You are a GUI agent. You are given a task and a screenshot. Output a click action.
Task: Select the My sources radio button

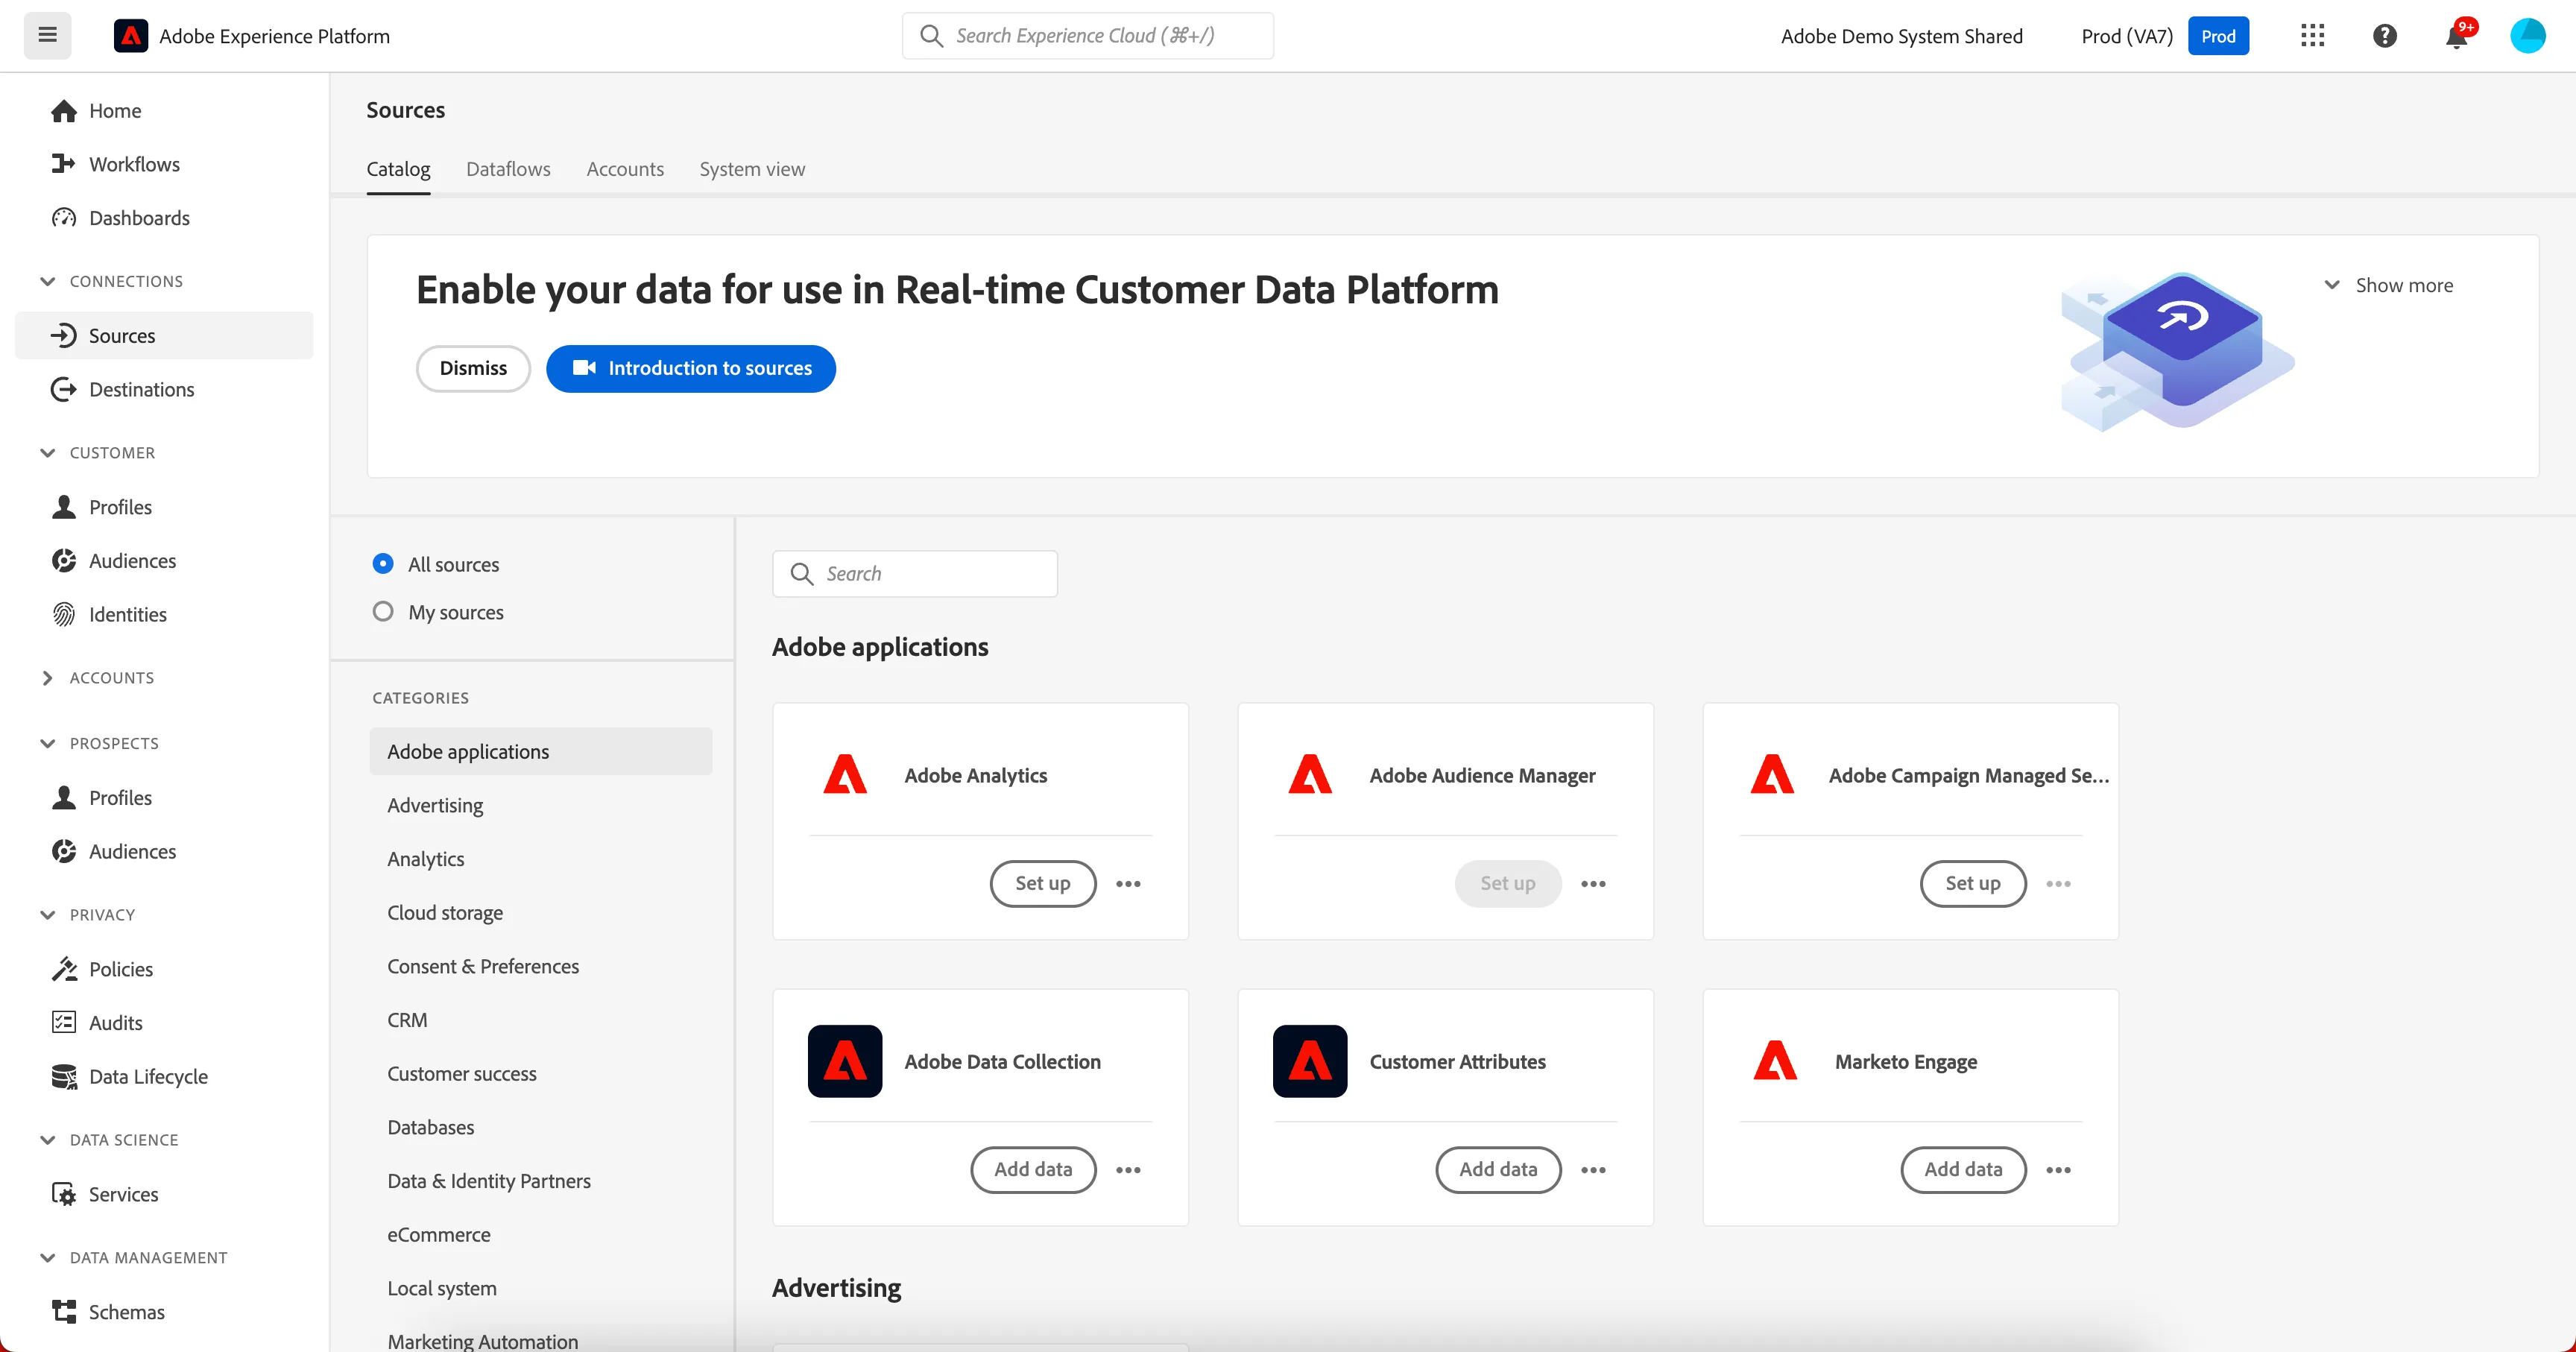point(383,612)
